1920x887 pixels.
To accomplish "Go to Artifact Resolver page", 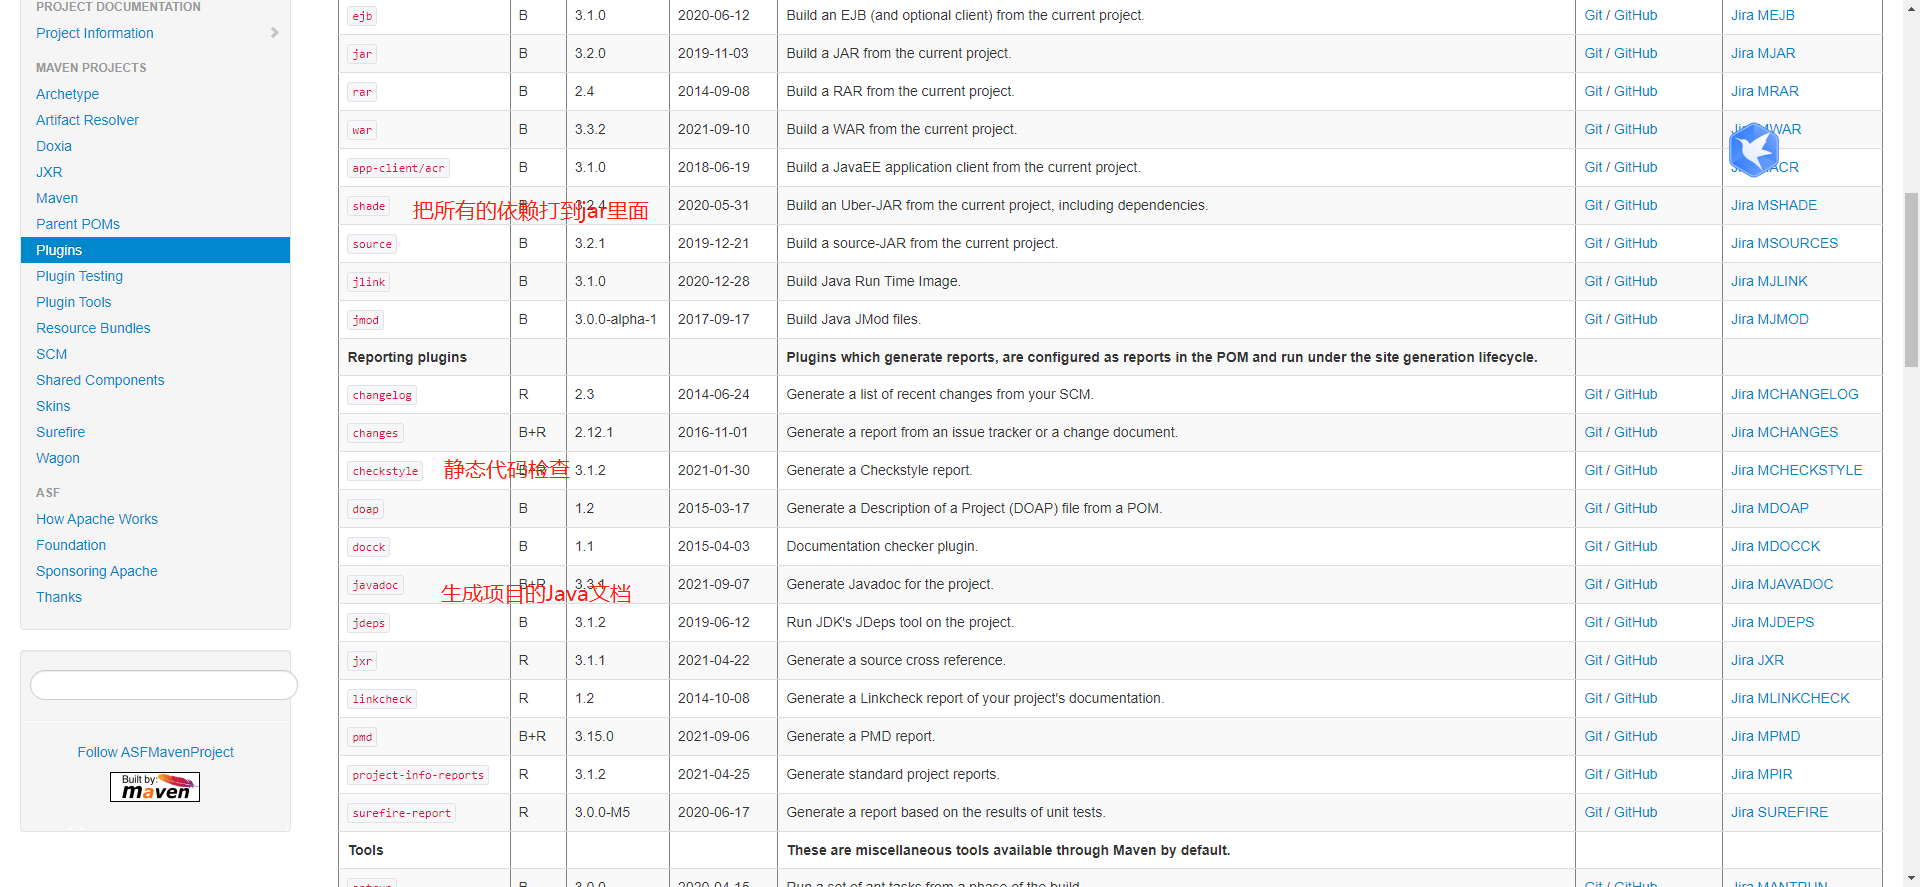I will [88, 120].
